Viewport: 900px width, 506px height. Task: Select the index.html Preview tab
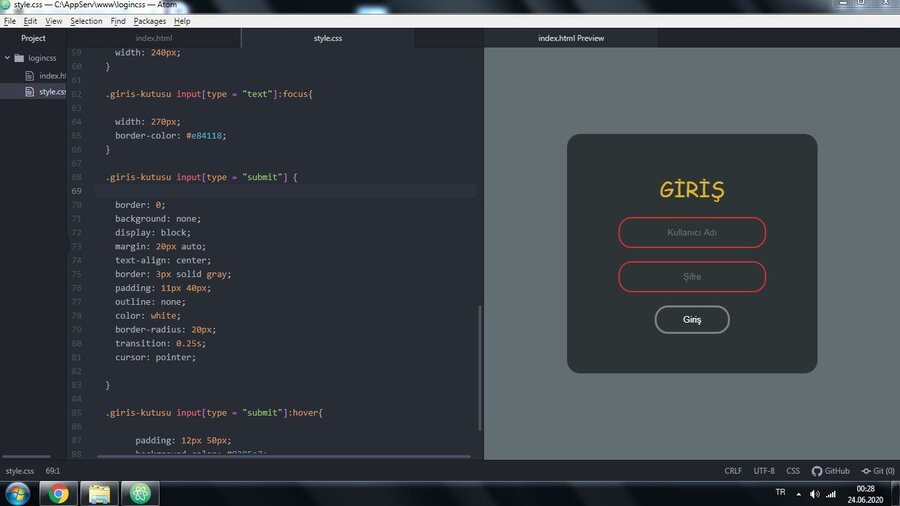(x=571, y=38)
